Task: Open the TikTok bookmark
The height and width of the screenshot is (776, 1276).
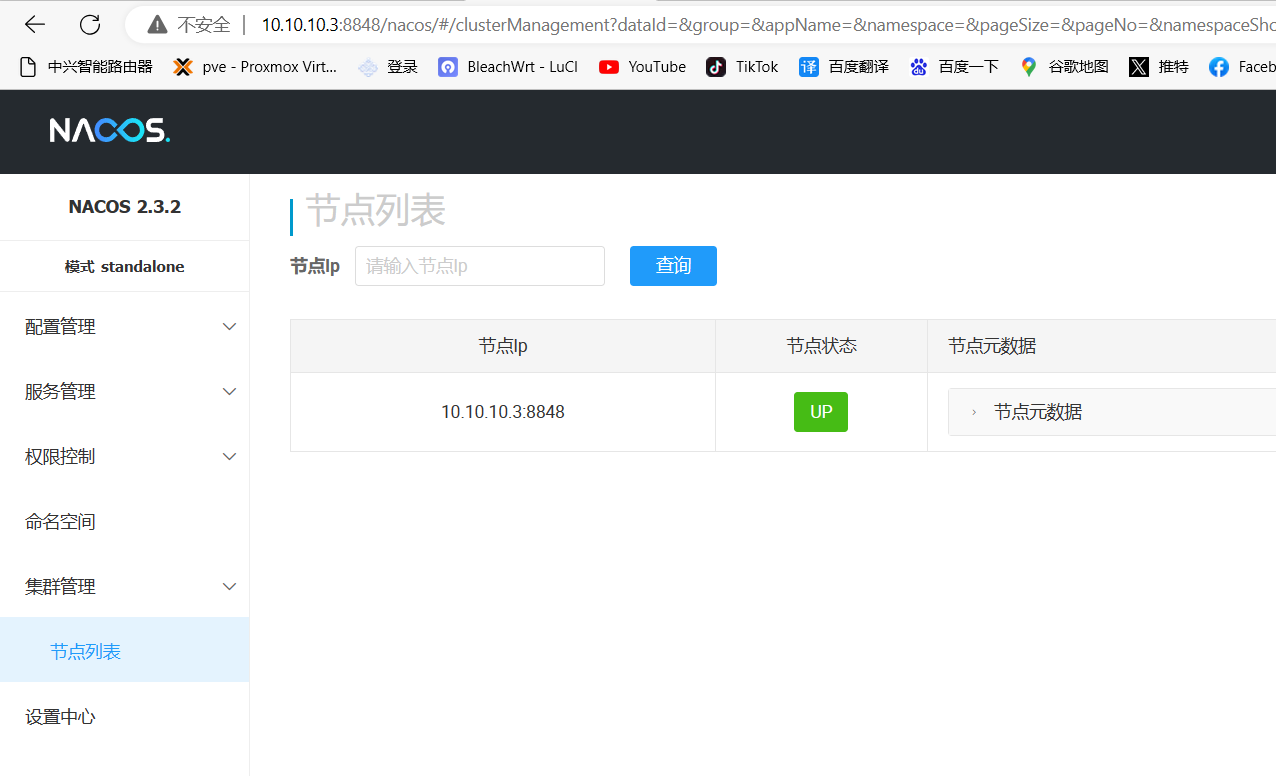Action: coord(742,67)
